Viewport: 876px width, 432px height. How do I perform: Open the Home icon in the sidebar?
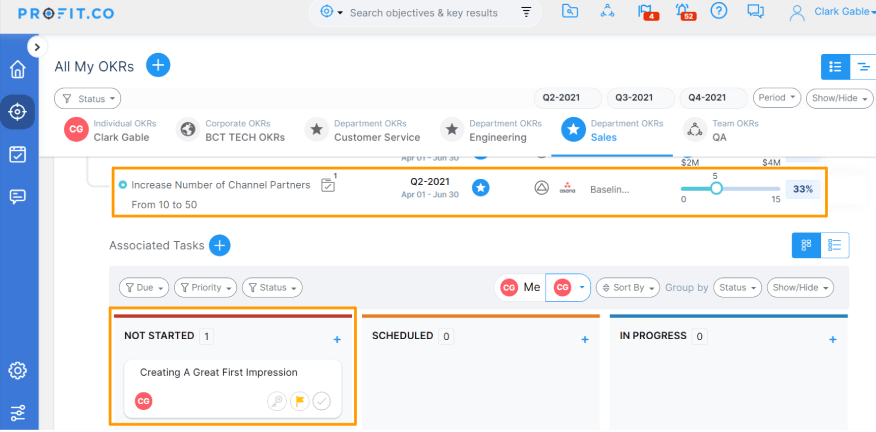pyautogui.click(x=18, y=69)
